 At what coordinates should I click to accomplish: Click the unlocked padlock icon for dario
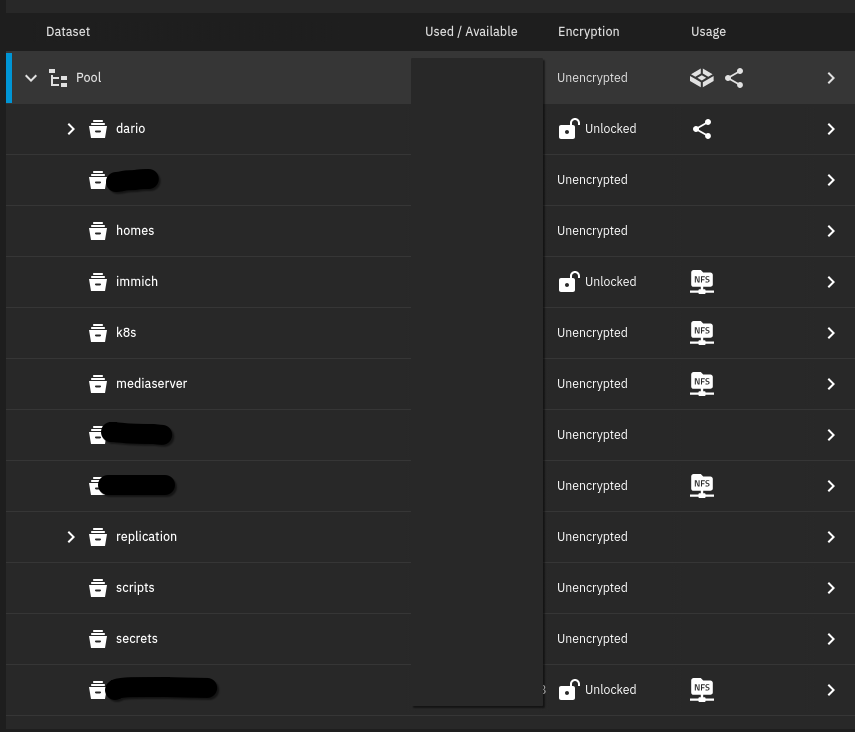pos(568,129)
